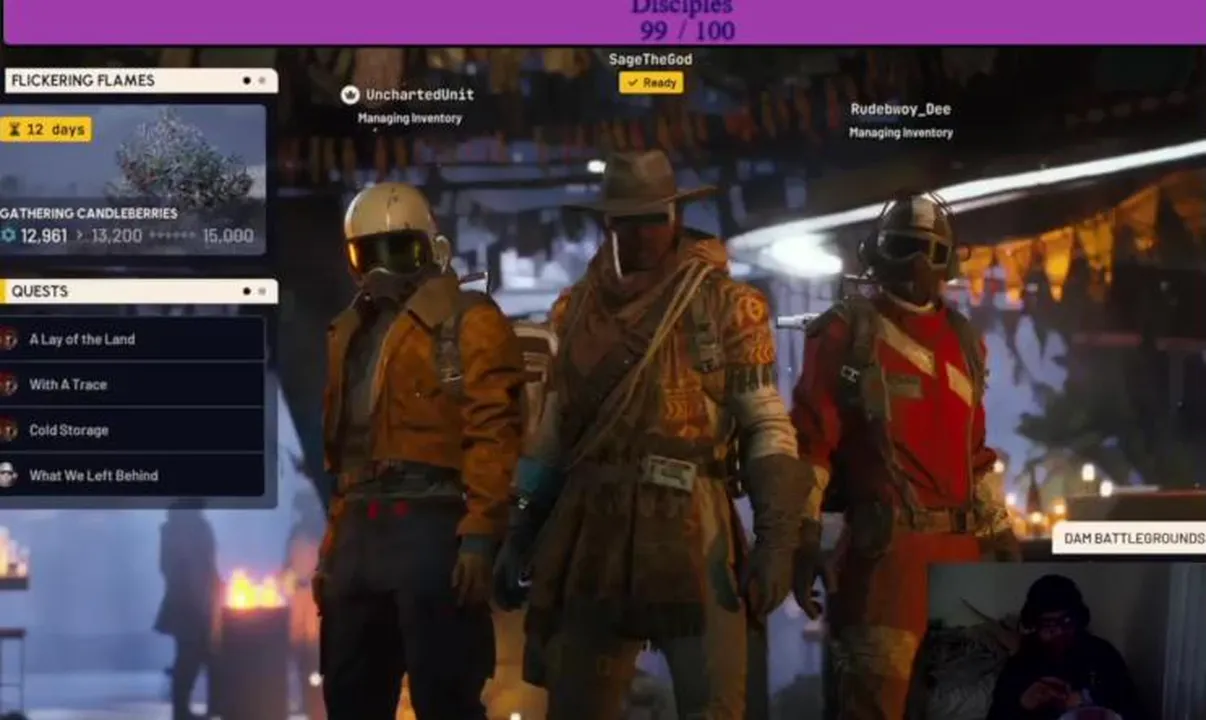Click the Dam Battlegrounds map label
Image resolution: width=1206 pixels, height=720 pixels.
[x=1129, y=538]
